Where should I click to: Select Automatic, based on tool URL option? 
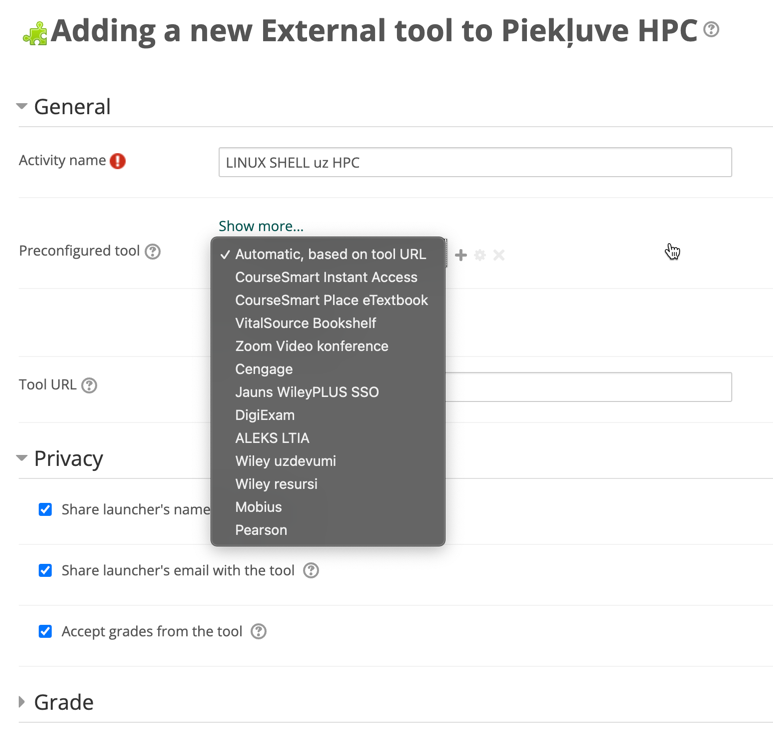[328, 254]
